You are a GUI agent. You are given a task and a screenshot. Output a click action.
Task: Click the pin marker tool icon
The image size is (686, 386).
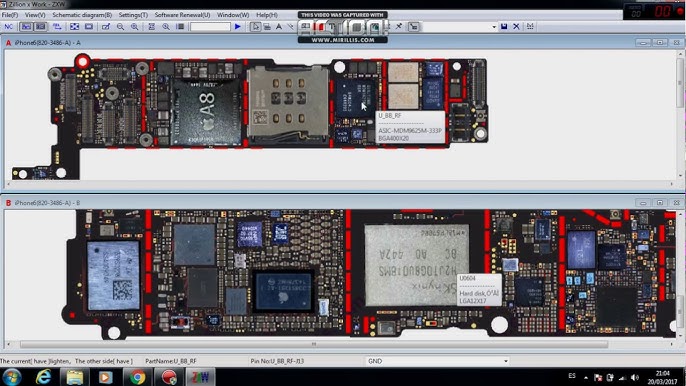click(399, 27)
